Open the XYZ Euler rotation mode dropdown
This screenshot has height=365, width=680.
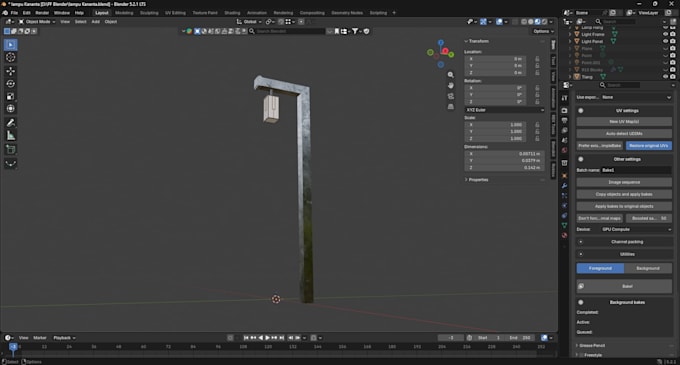[x=504, y=110]
